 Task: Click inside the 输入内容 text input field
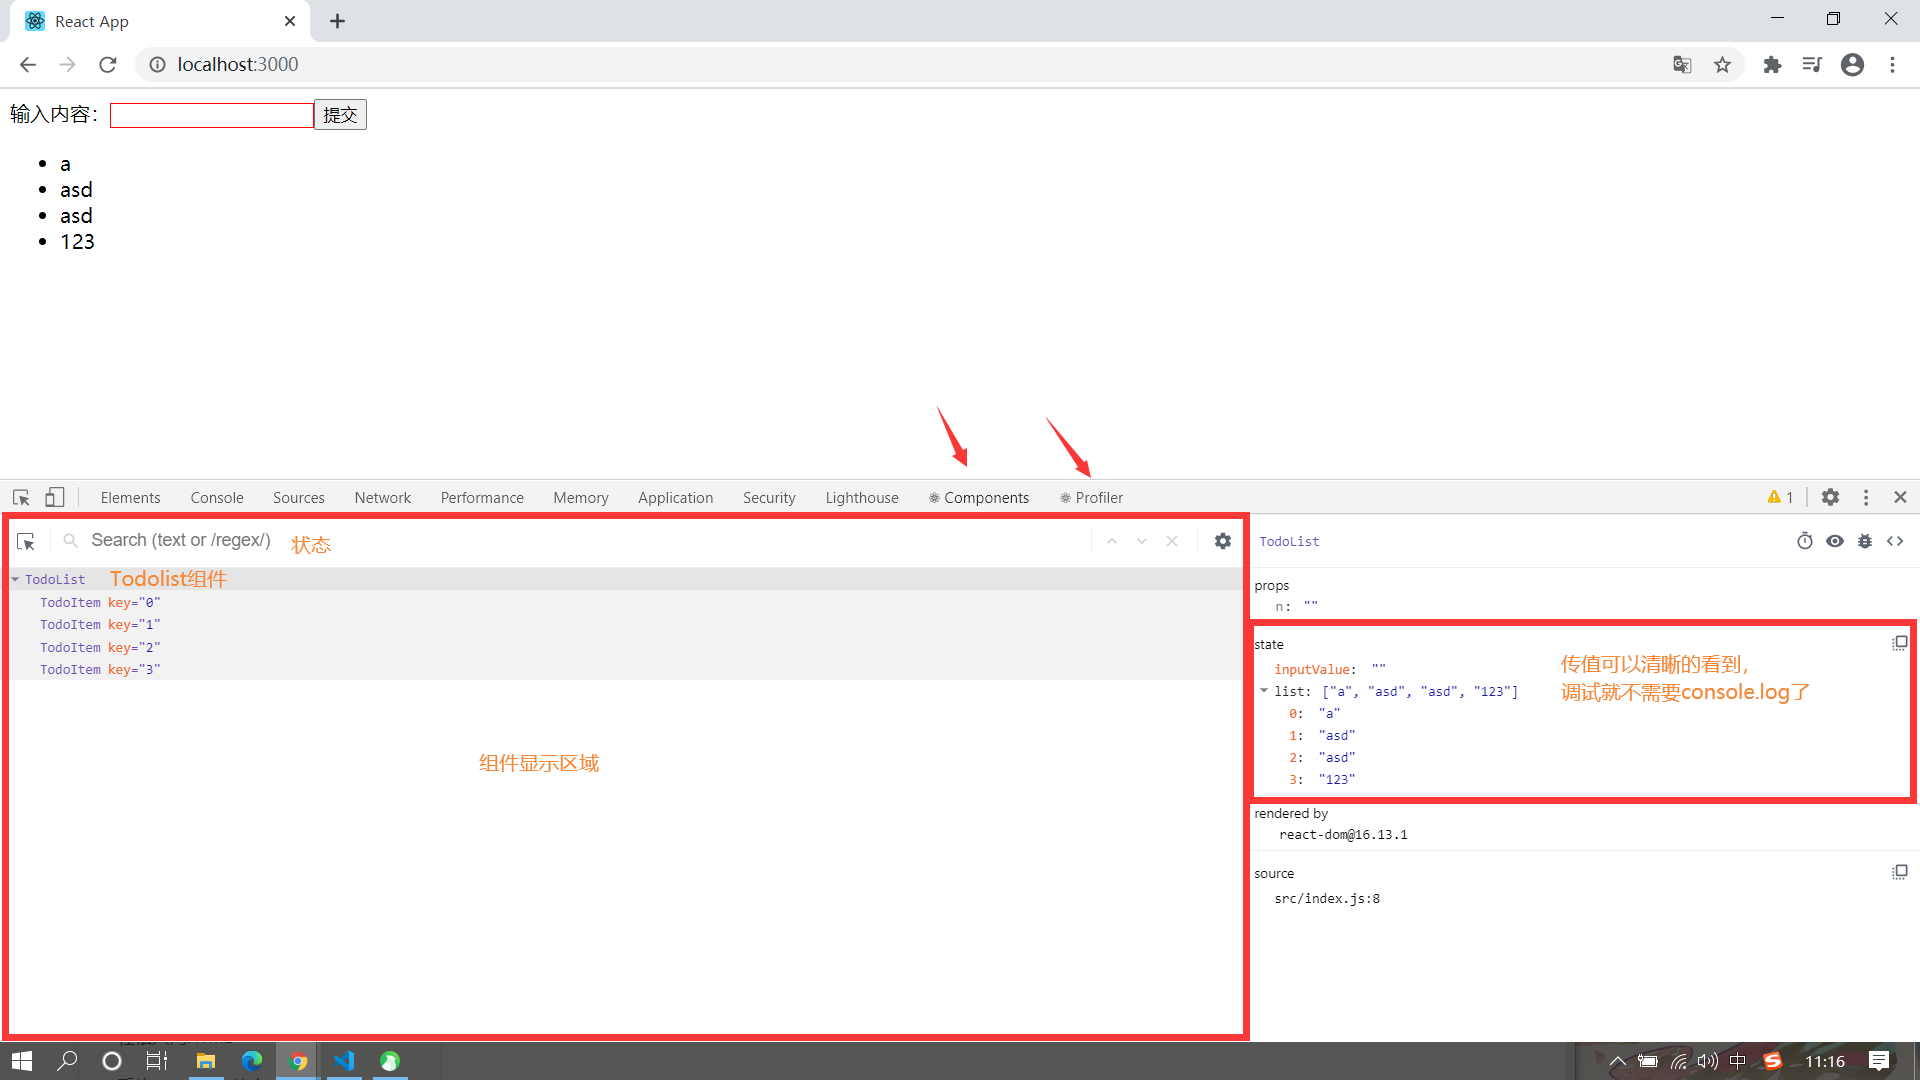pyautogui.click(x=210, y=114)
